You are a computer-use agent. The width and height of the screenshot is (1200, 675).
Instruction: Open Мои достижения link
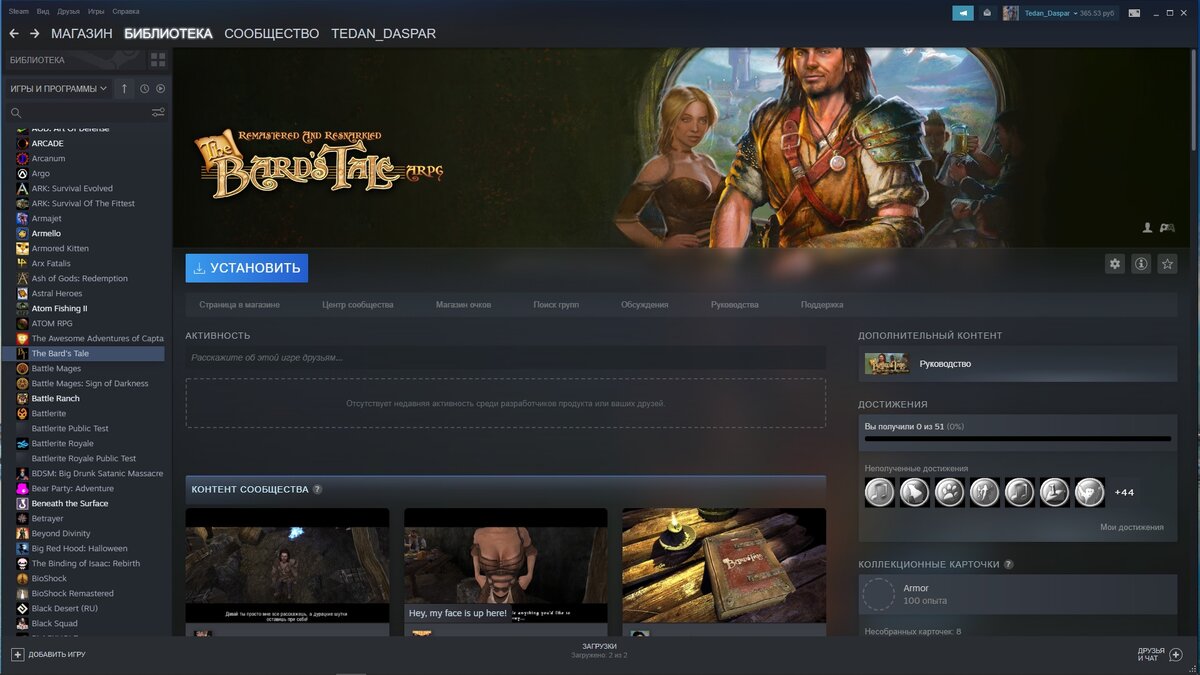click(1132, 527)
